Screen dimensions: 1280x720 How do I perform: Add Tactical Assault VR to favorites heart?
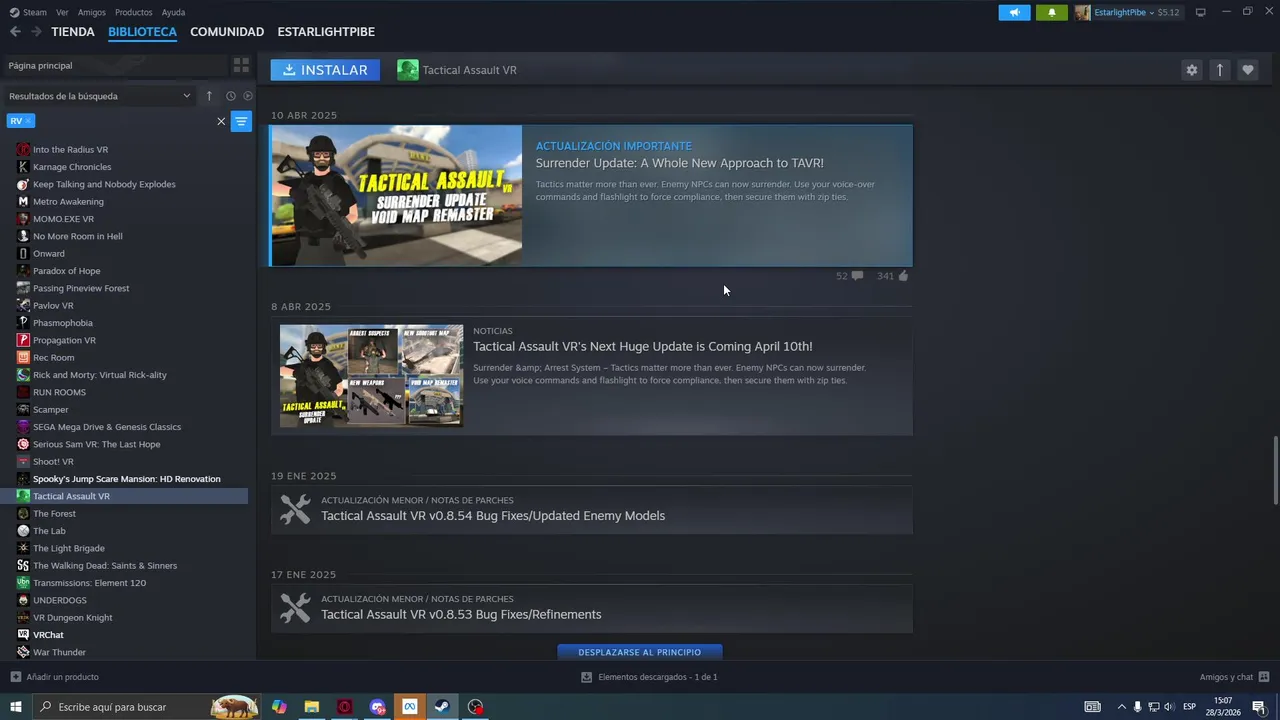1247,70
